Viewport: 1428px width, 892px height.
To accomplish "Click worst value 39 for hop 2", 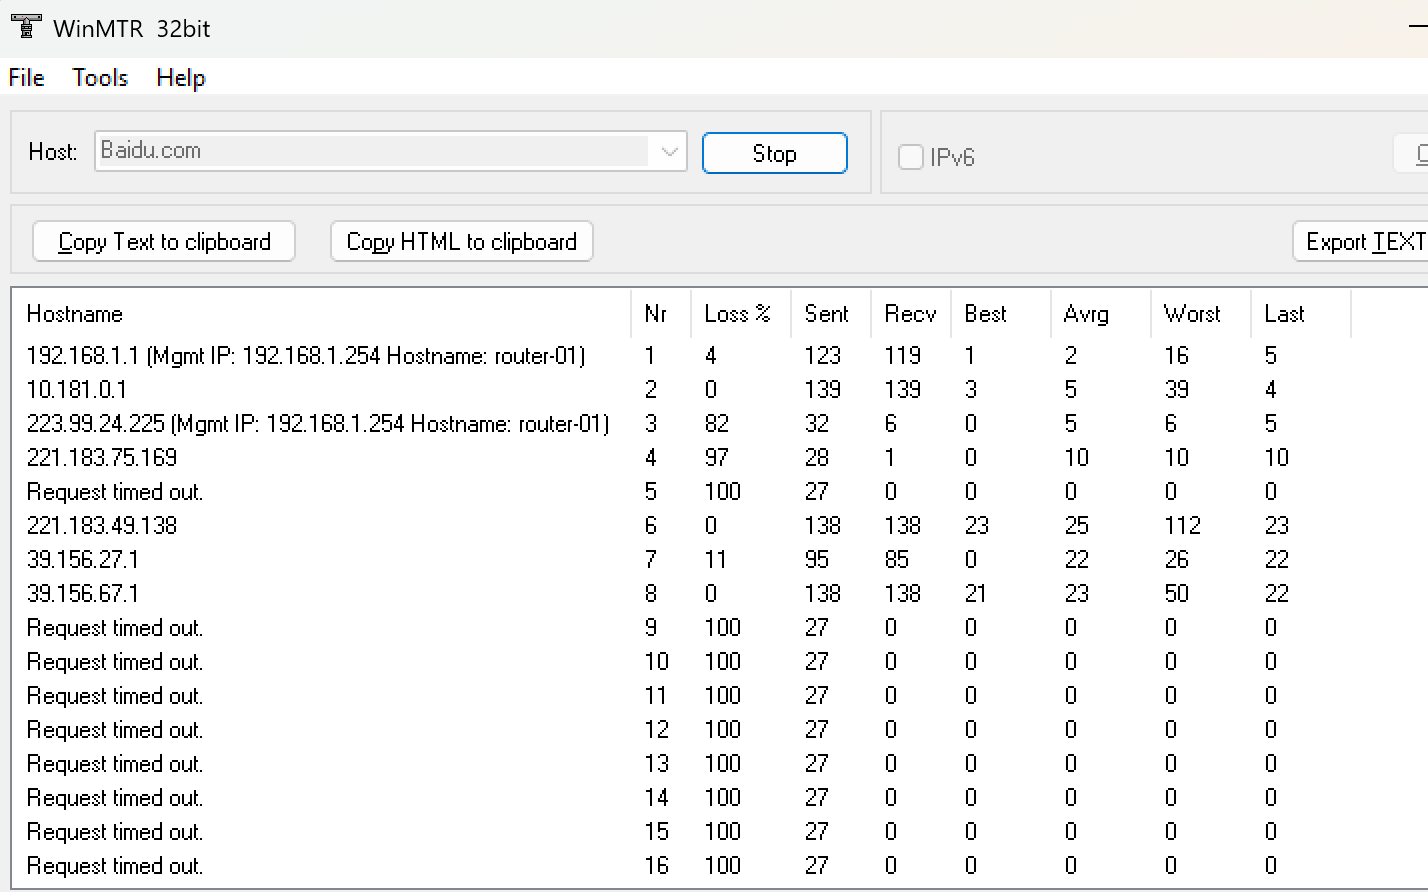I will [1177, 390].
